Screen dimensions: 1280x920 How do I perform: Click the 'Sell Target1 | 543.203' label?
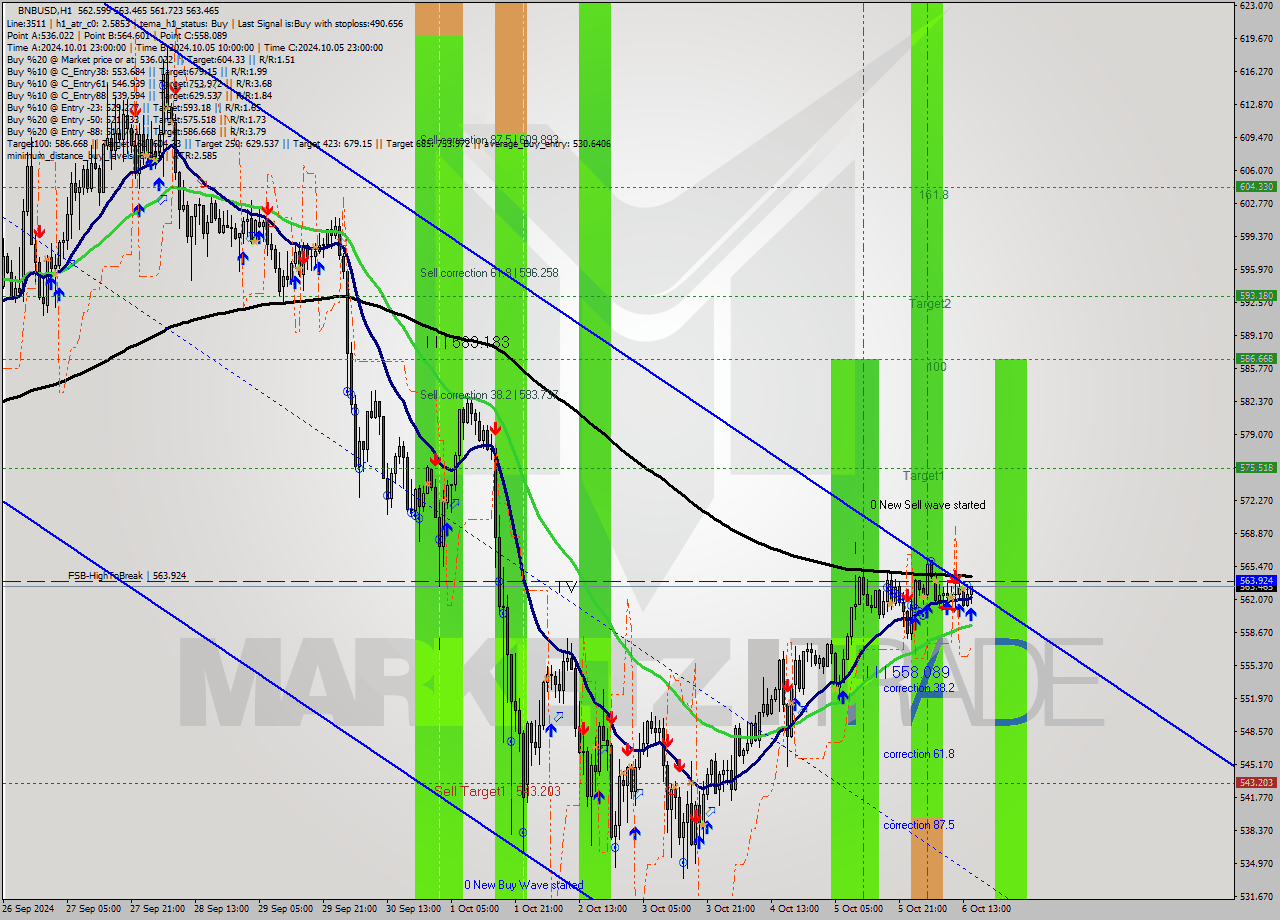(497, 791)
